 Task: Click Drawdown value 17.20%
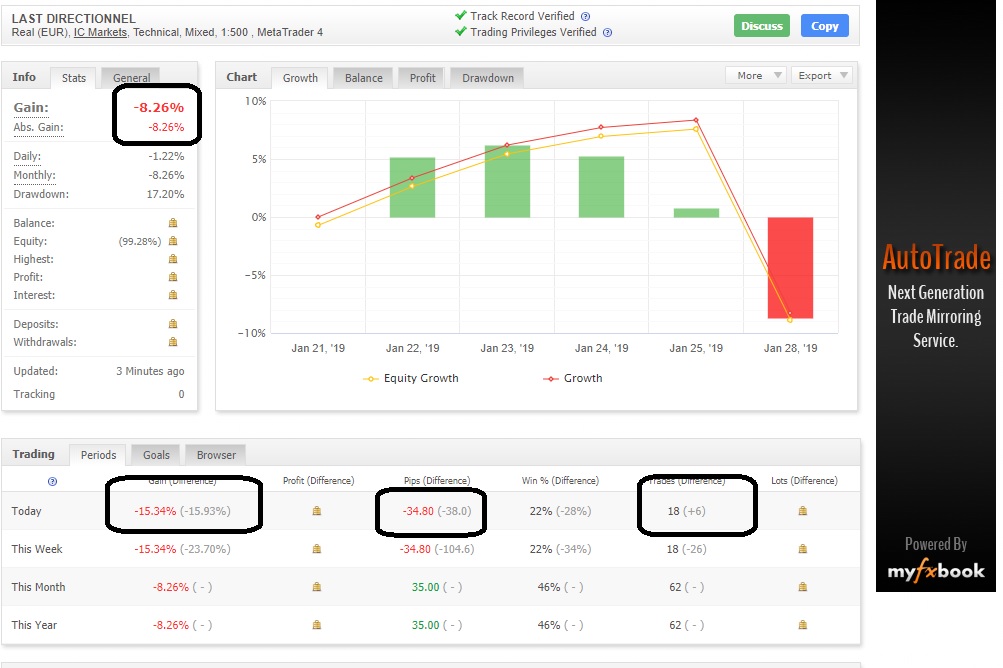[x=165, y=194]
